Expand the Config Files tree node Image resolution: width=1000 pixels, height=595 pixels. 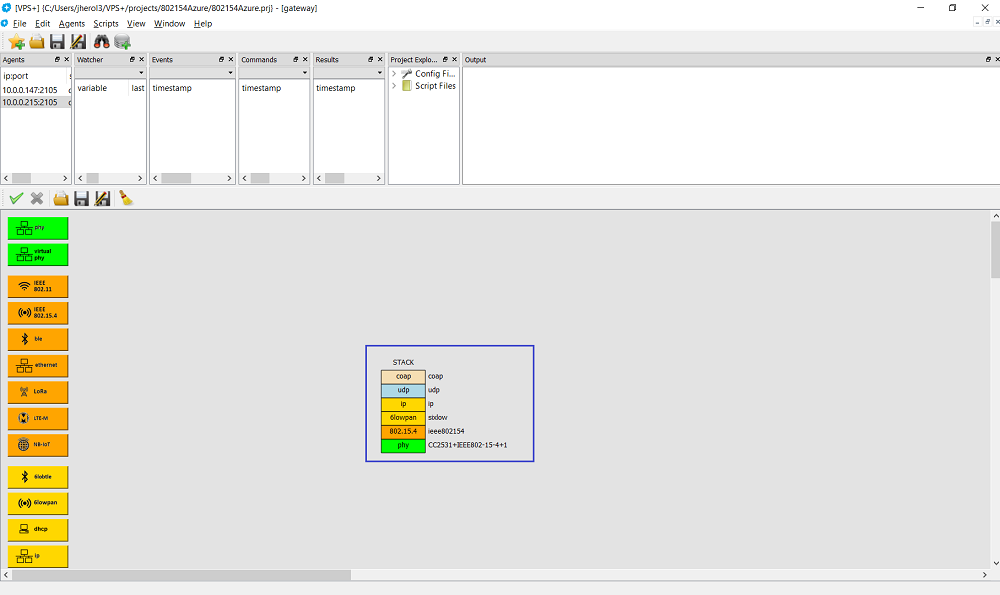[x=394, y=74]
